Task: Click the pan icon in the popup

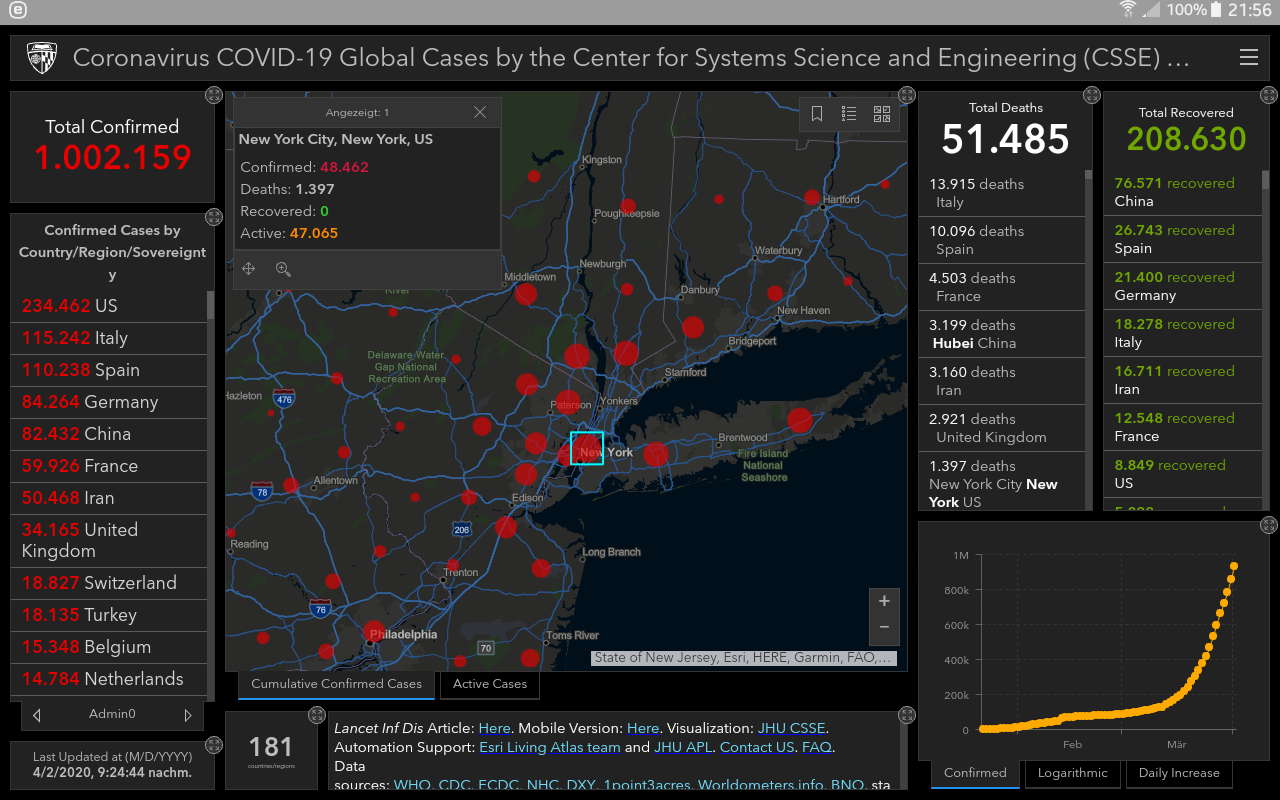Action: [x=249, y=269]
